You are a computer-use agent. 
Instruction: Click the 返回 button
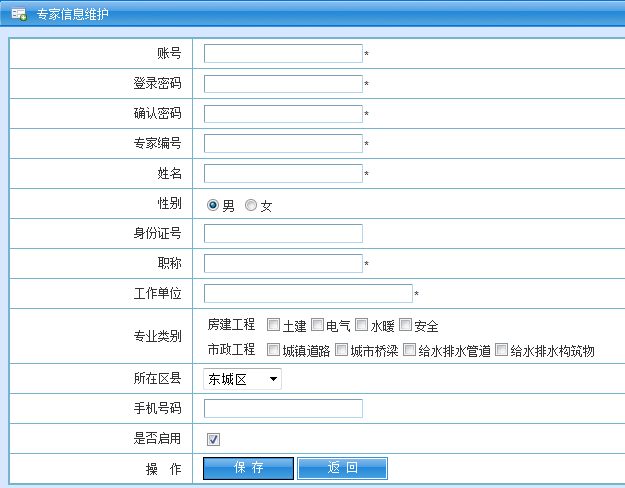342,468
